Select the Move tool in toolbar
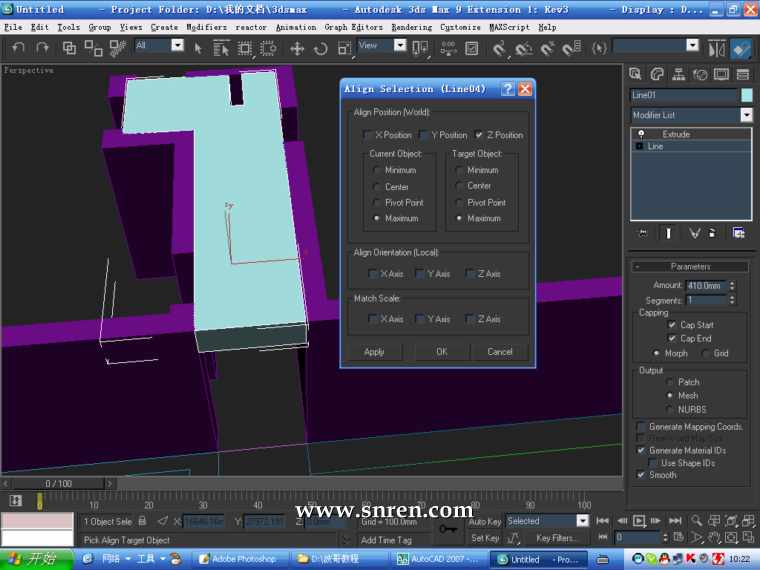This screenshot has height=570, width=760. point(297,48)
